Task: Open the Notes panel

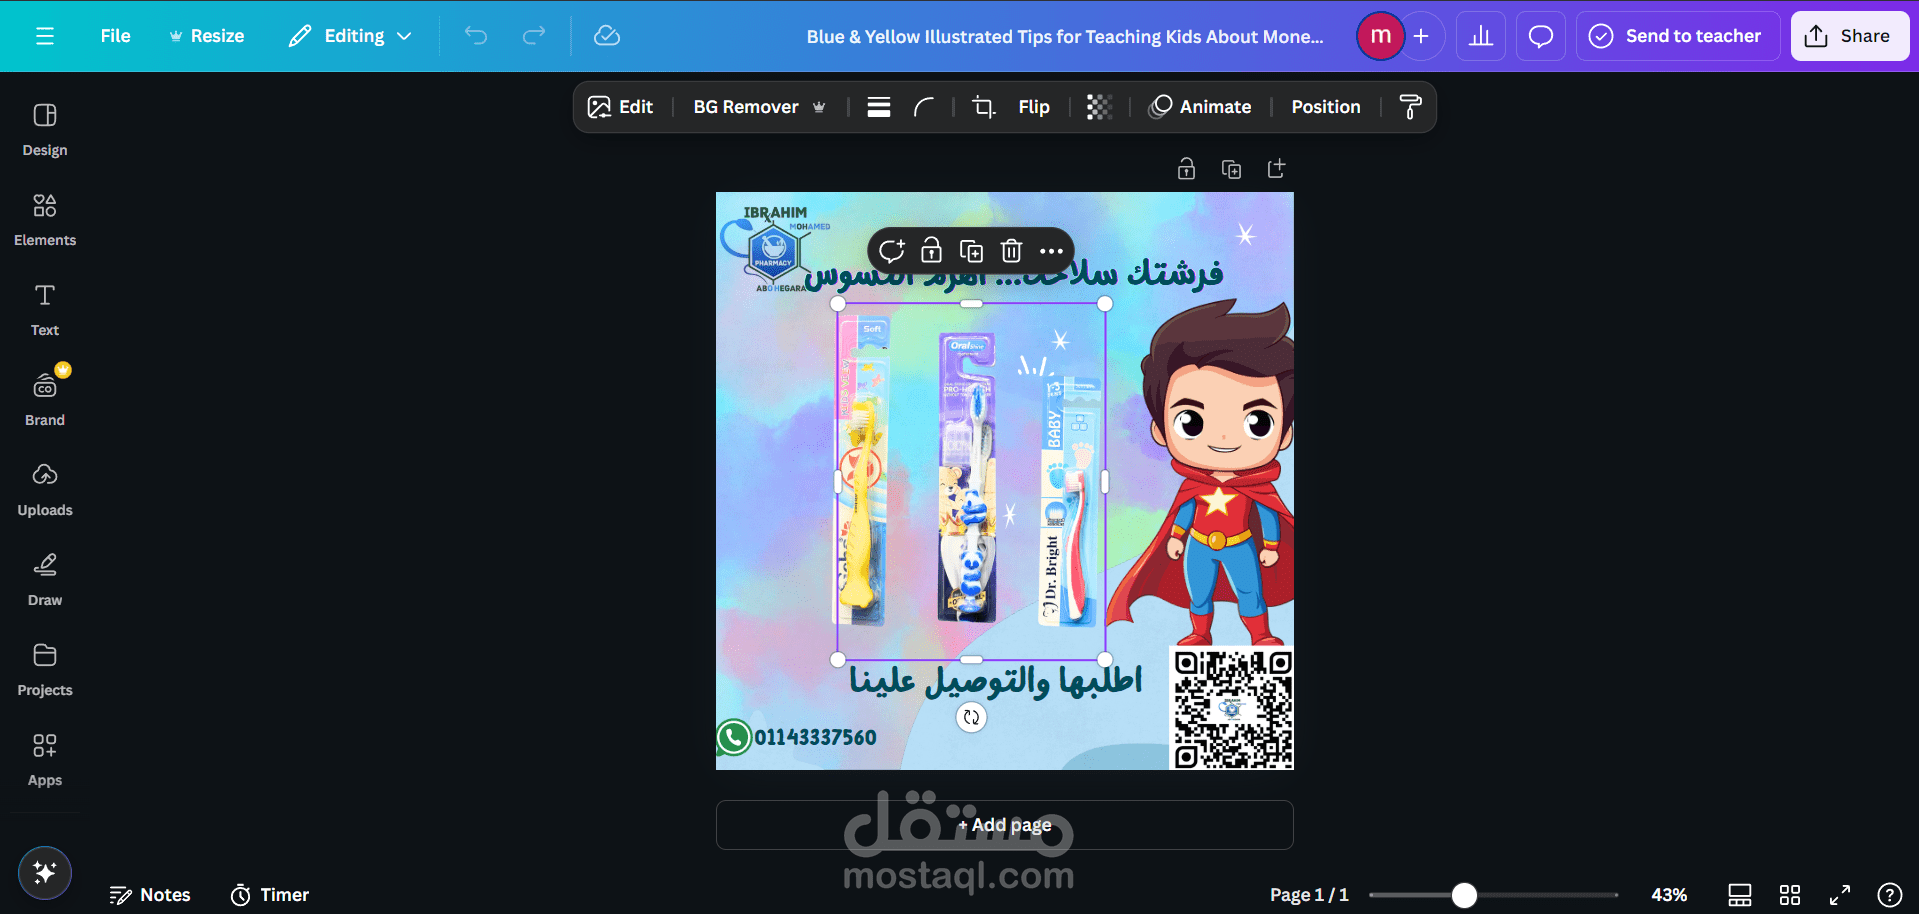Action: pyautogui.click(x=150, y=895)
